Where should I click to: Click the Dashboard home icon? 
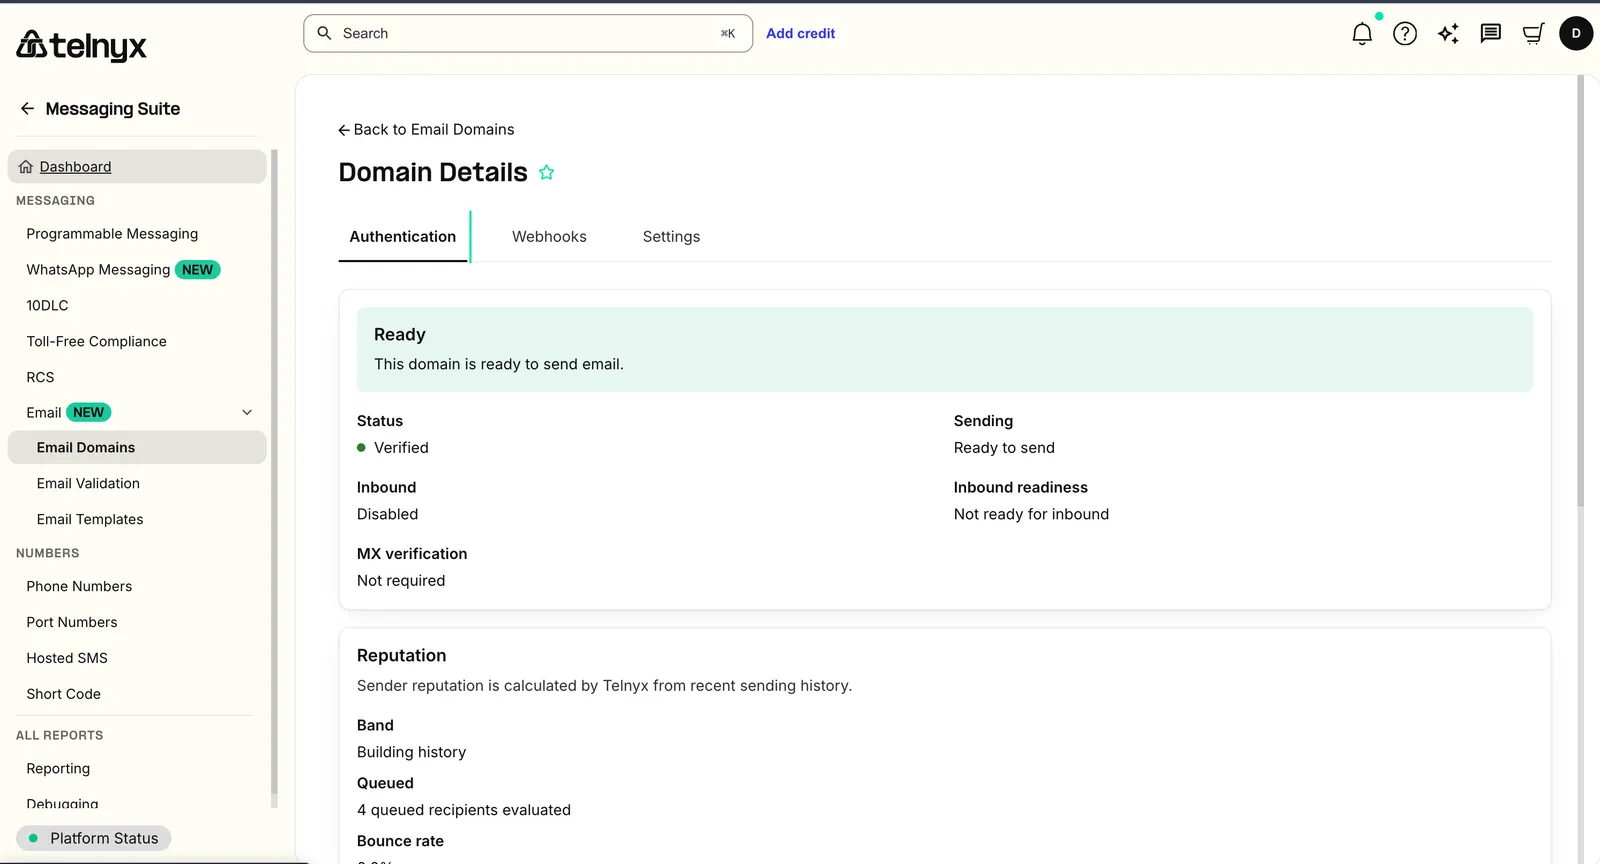(x=26, y=167)
